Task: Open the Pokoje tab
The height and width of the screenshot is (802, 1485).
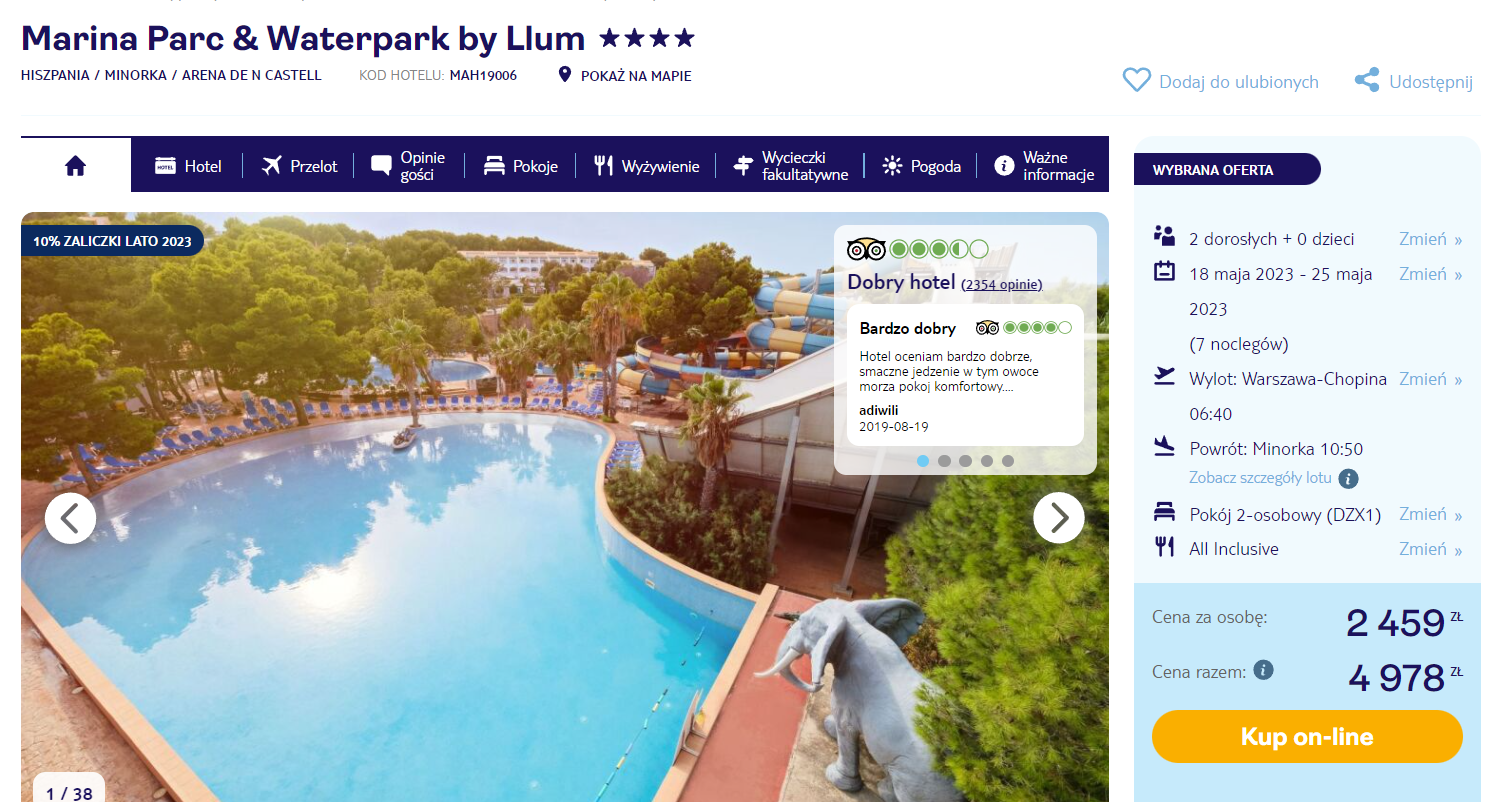Action: [x=520, y=166]
